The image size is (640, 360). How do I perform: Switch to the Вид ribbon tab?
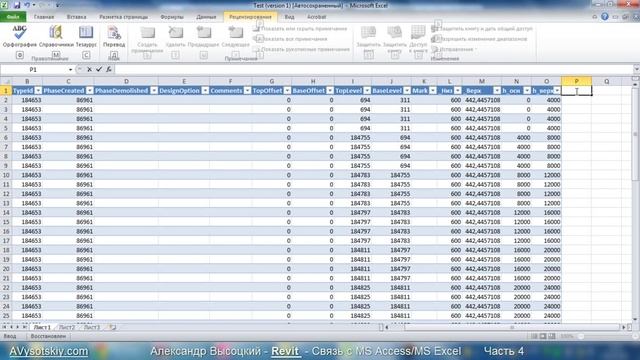289,17
